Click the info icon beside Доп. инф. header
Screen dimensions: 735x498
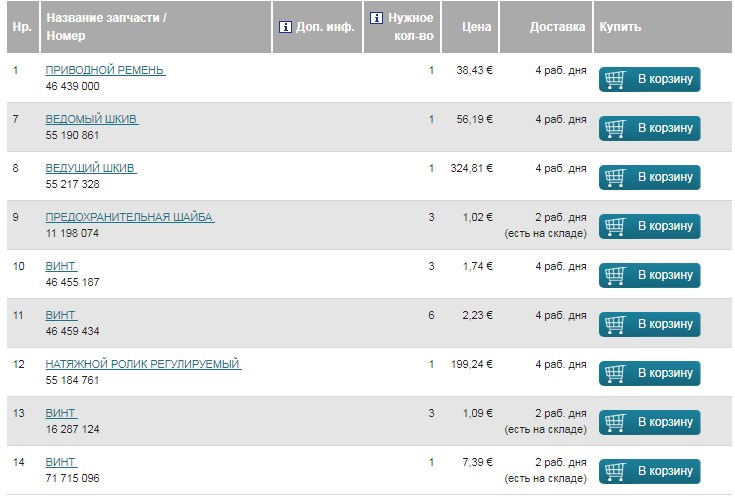click(x=284, y=27)
